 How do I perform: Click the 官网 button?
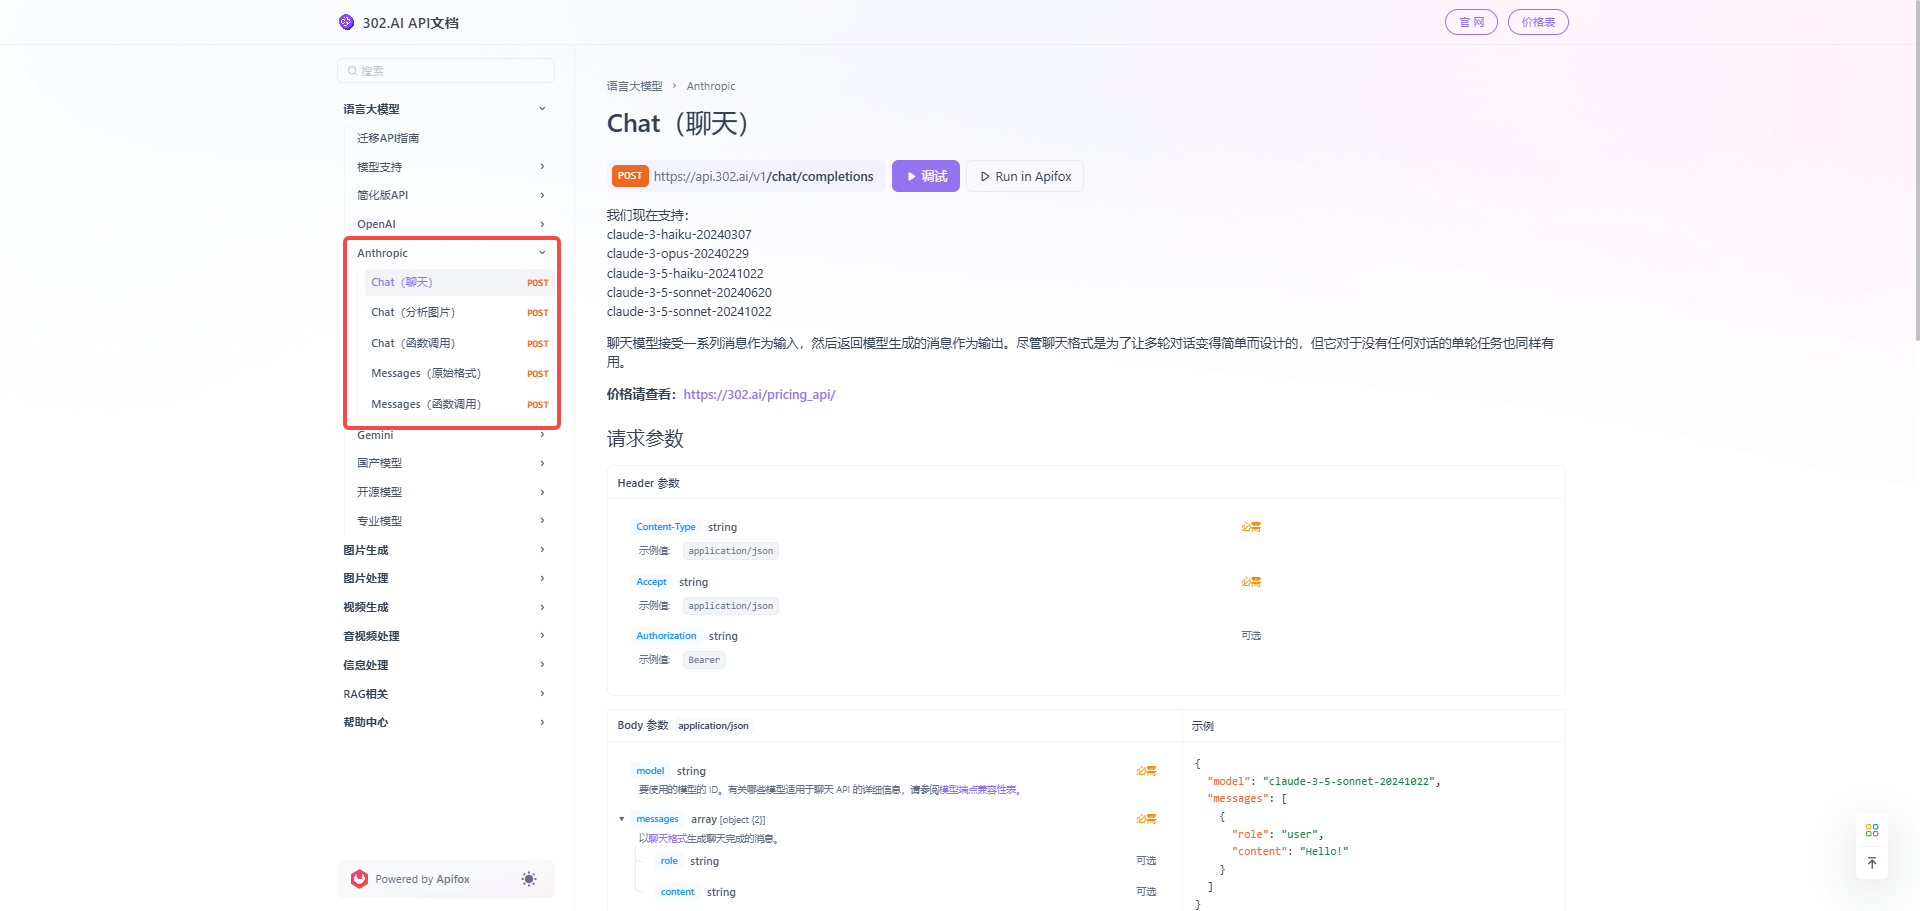[1471, 22]
